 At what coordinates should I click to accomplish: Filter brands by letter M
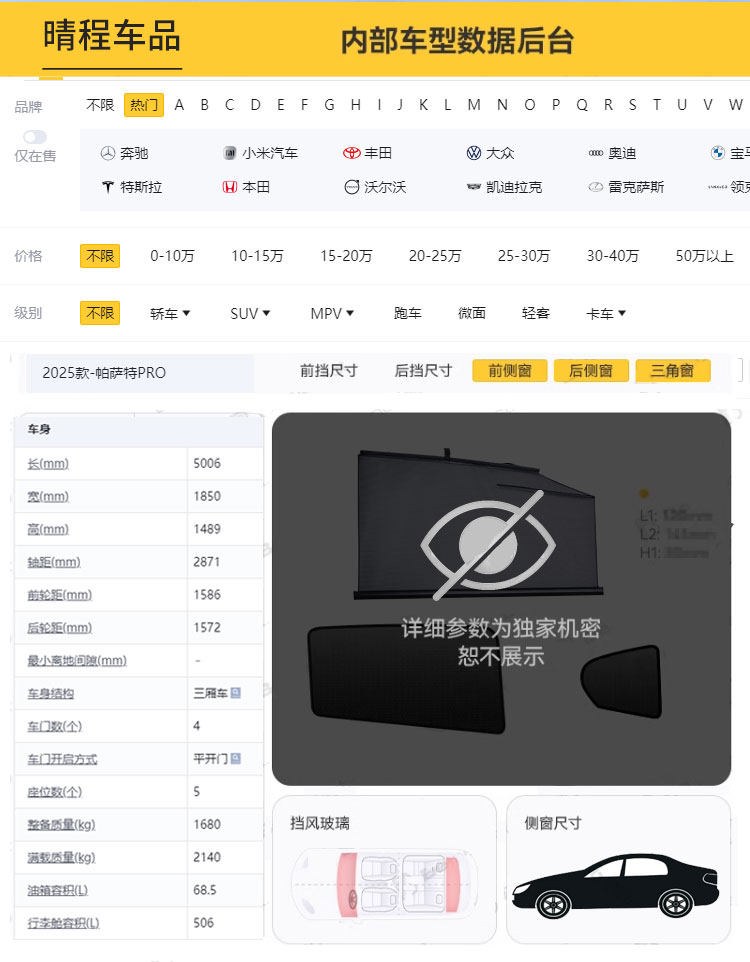(474, 105)
